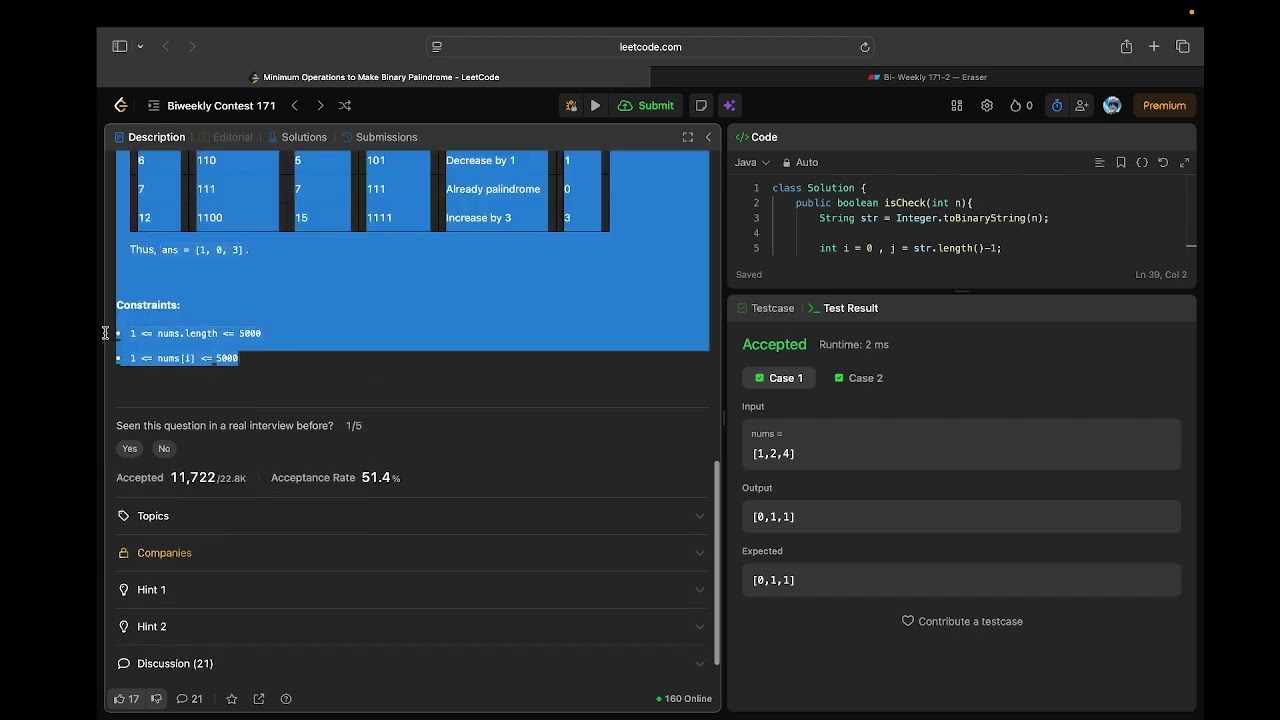Viewport: 1280px width, 720px height.
Task: Click the format code lines icon
Action: (x=1099, y=162)
